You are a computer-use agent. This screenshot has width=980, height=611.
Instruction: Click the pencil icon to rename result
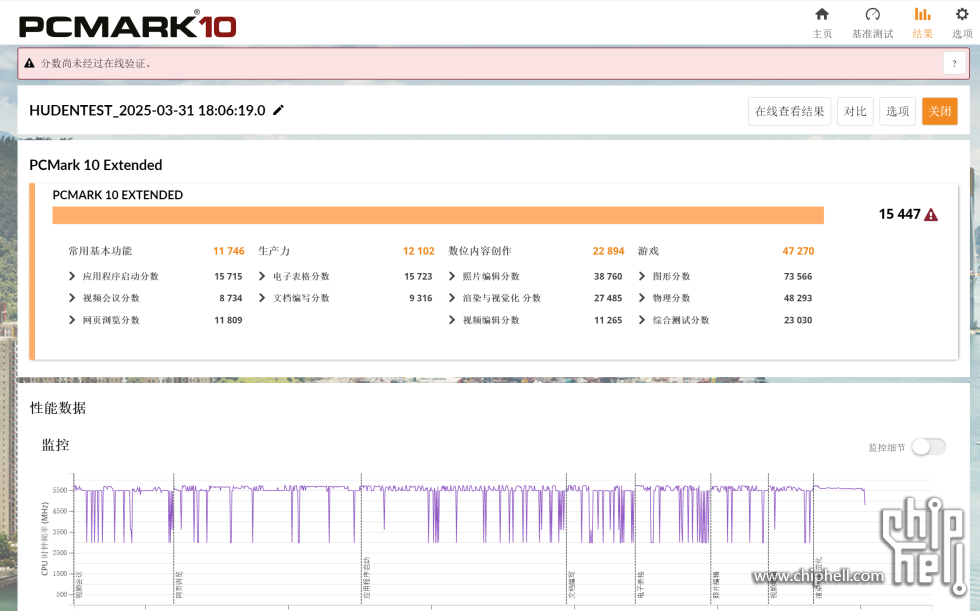(278, 110)
